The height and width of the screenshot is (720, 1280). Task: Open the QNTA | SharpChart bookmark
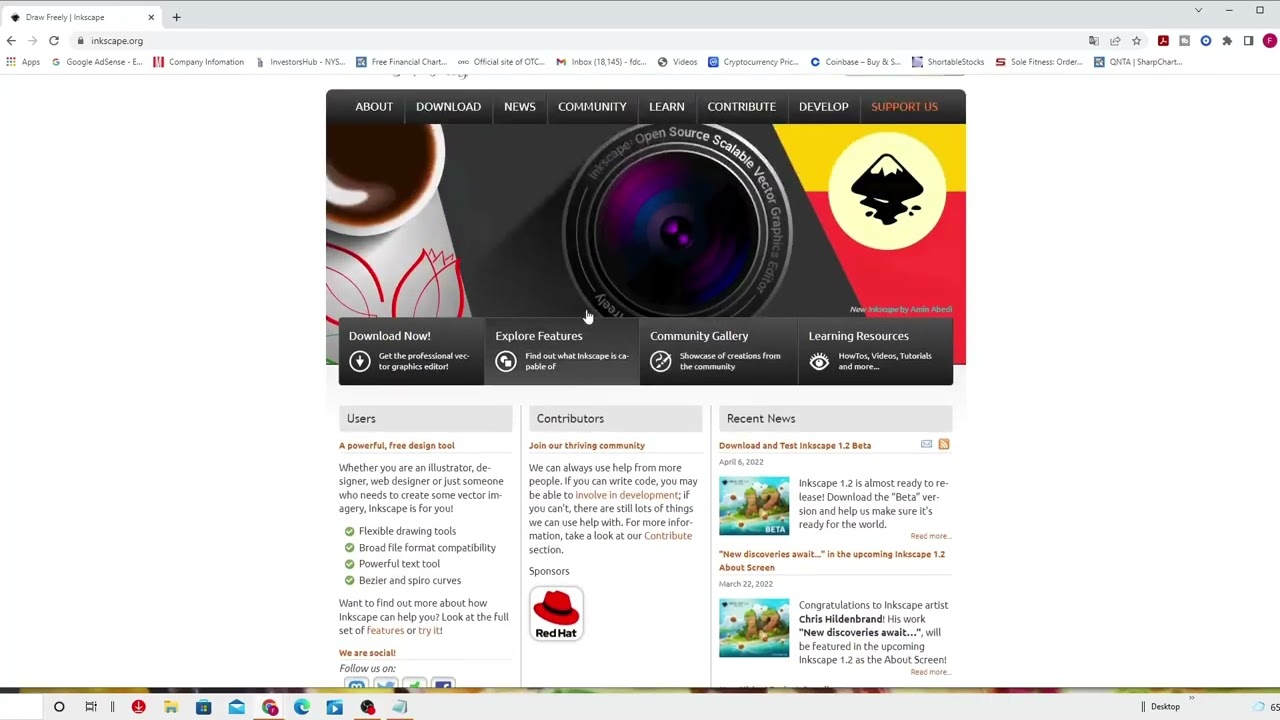point(1138,62)
